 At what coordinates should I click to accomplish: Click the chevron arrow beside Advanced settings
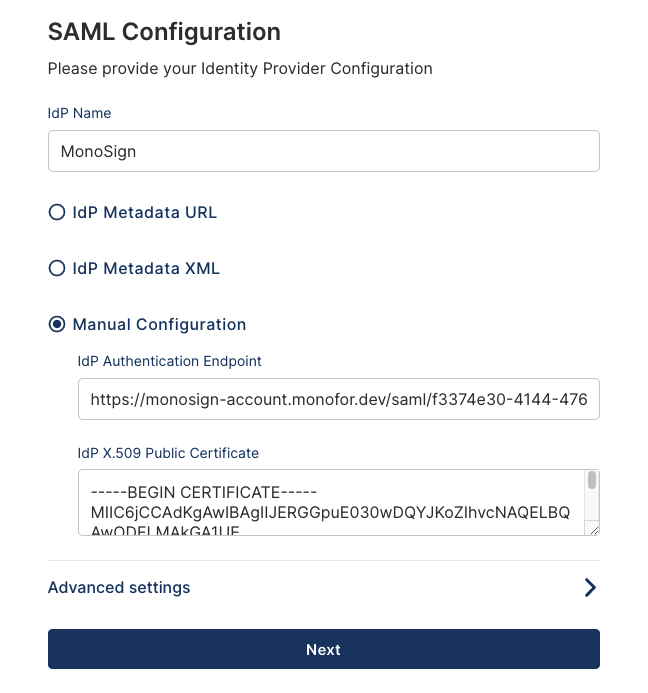[590, 588]
